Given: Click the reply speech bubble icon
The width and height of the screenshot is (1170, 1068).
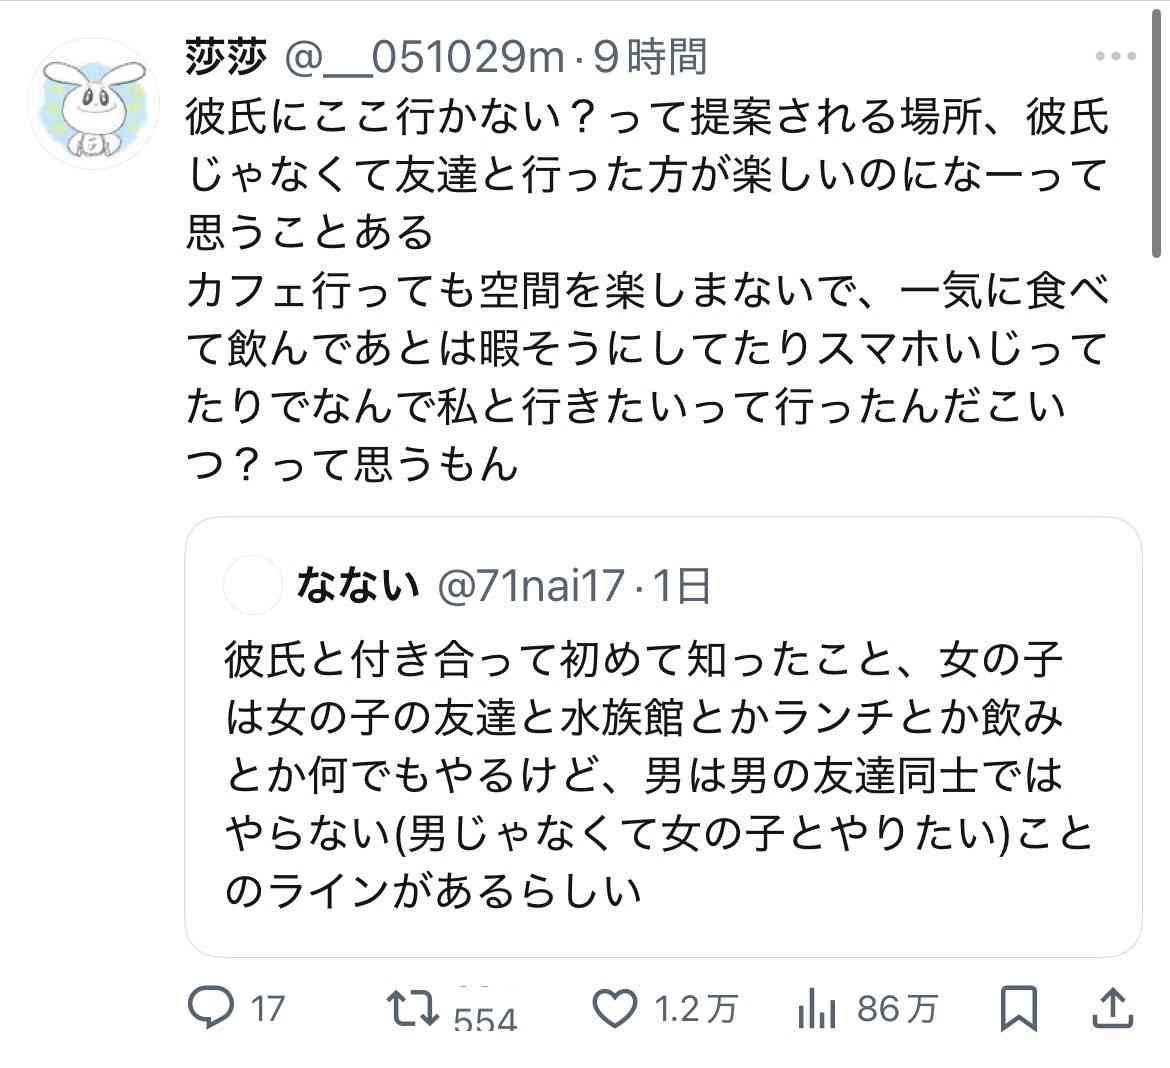Looking at the screenshot, I should [x=211, y=1007].
